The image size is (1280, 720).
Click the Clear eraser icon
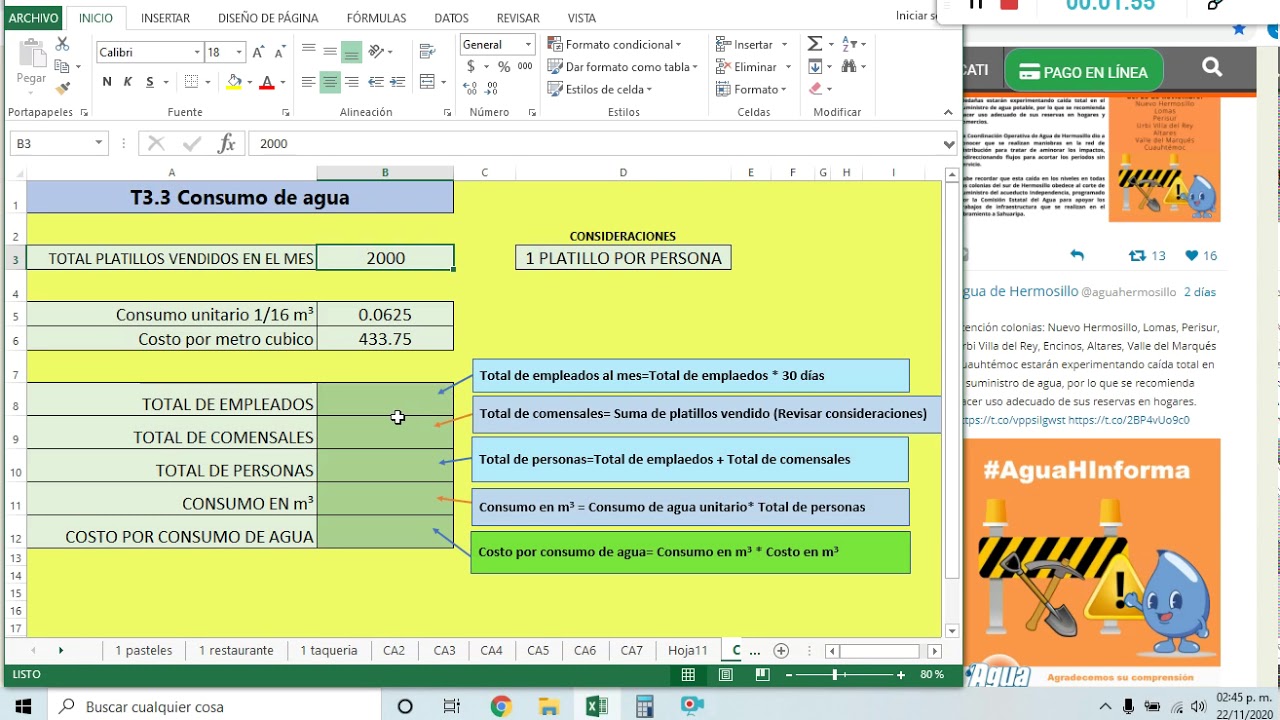coord(815,89)
